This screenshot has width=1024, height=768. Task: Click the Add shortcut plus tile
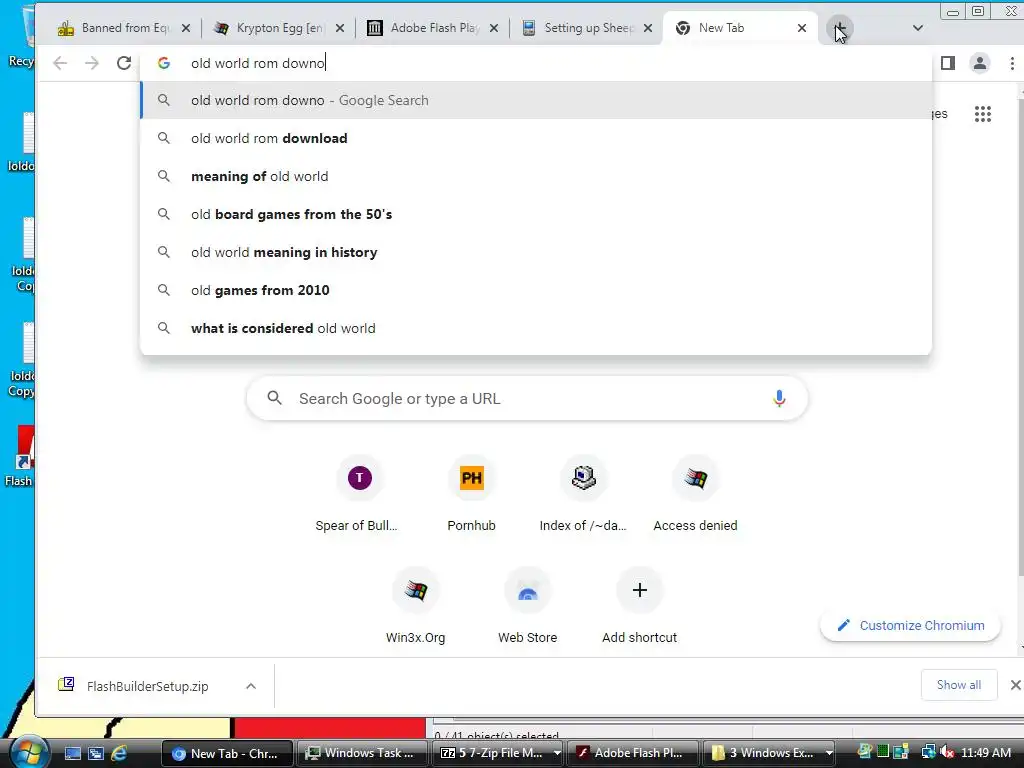(639, 607)
